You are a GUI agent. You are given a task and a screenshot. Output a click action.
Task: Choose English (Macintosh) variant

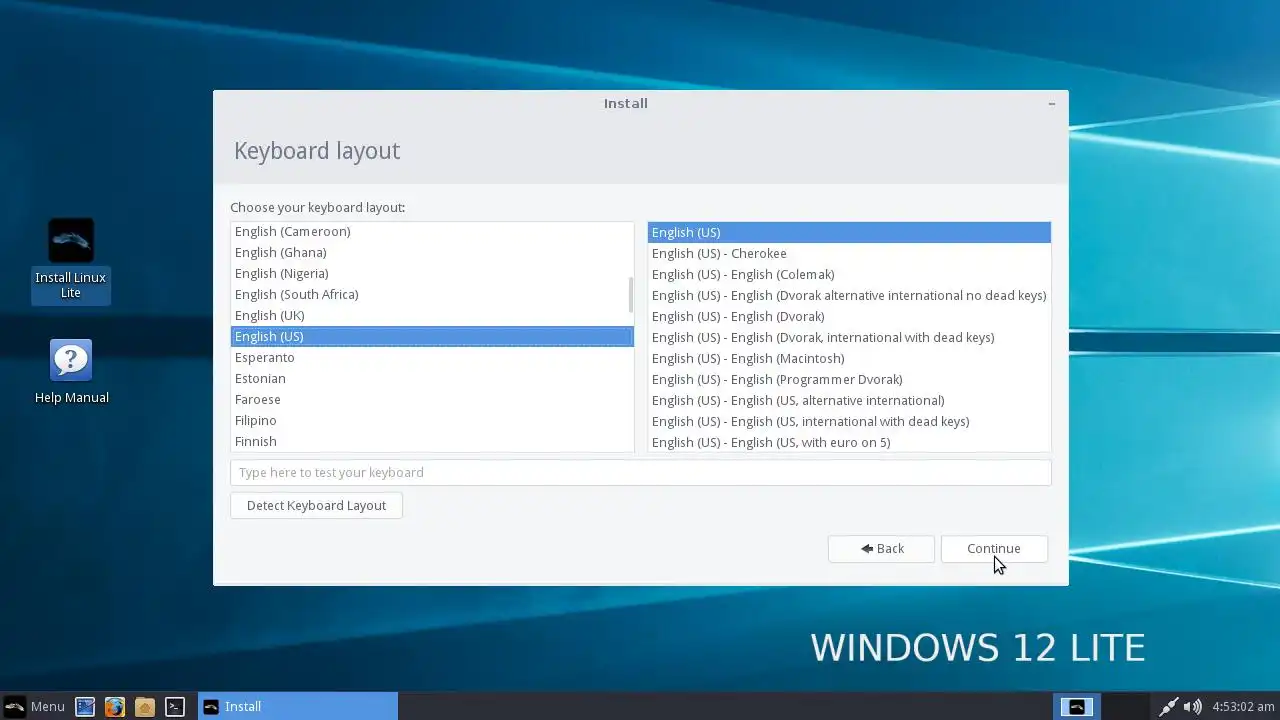tap(849, 358)
